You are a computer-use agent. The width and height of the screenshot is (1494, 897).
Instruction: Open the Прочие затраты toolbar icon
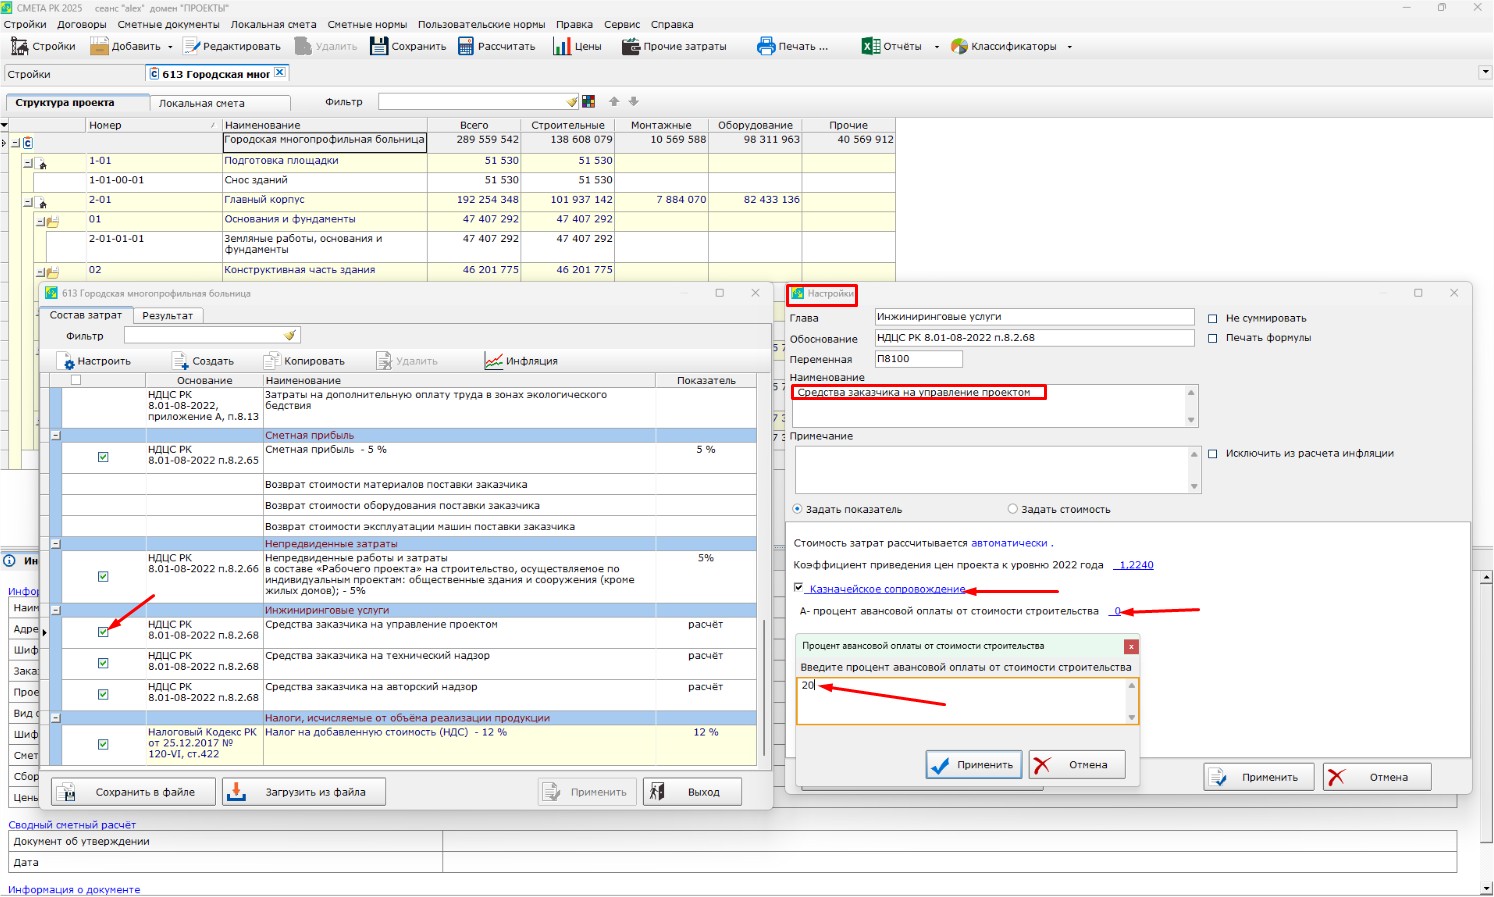[x=631, y=46]
